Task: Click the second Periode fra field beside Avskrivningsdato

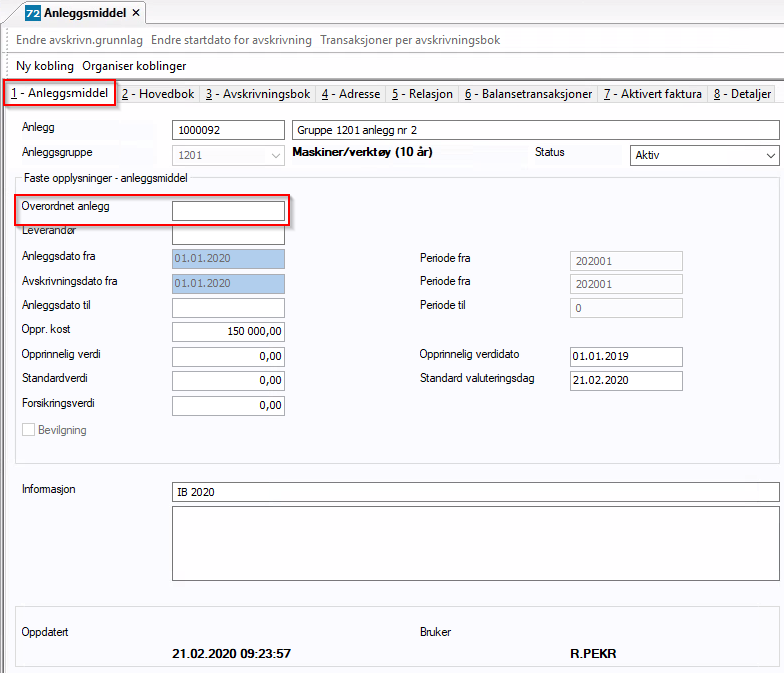Action: click(626, 284)
